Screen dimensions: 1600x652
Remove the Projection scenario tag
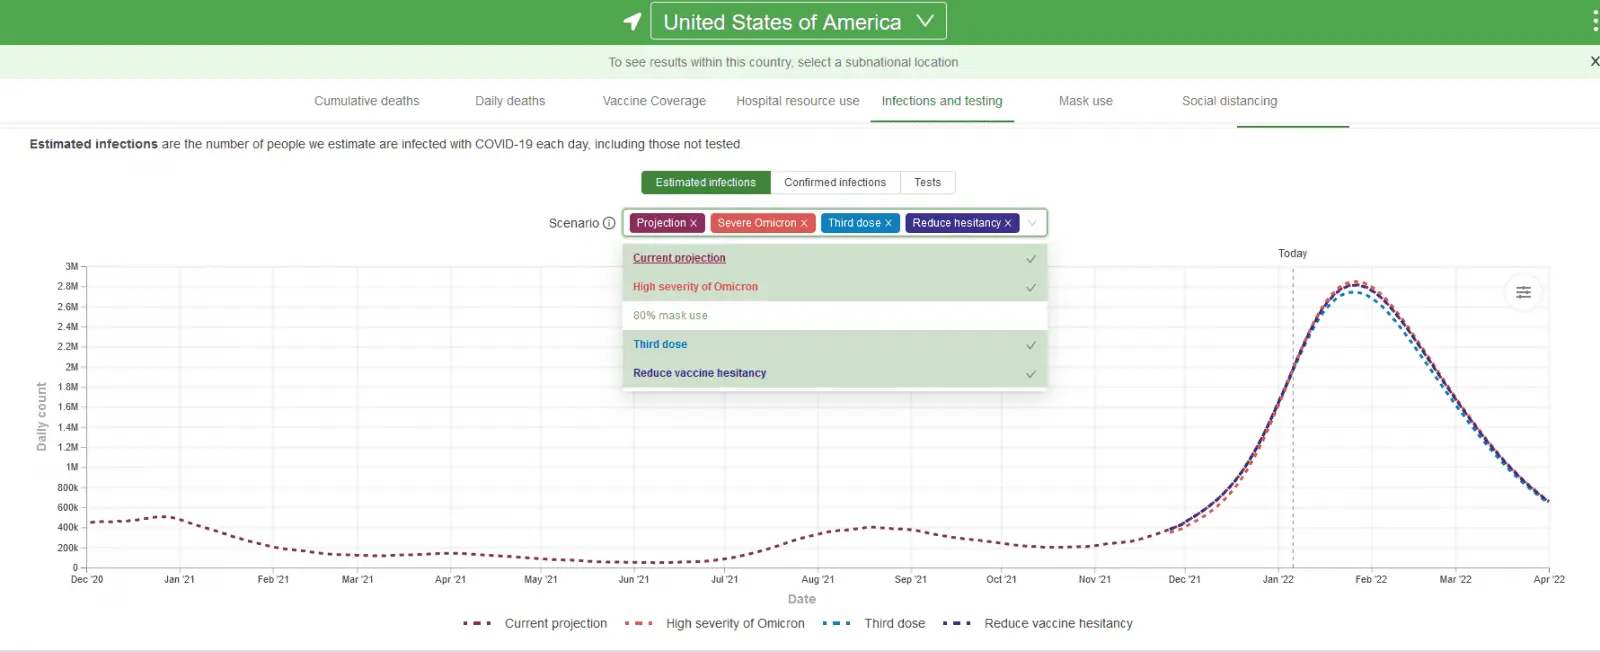[693, 223]
